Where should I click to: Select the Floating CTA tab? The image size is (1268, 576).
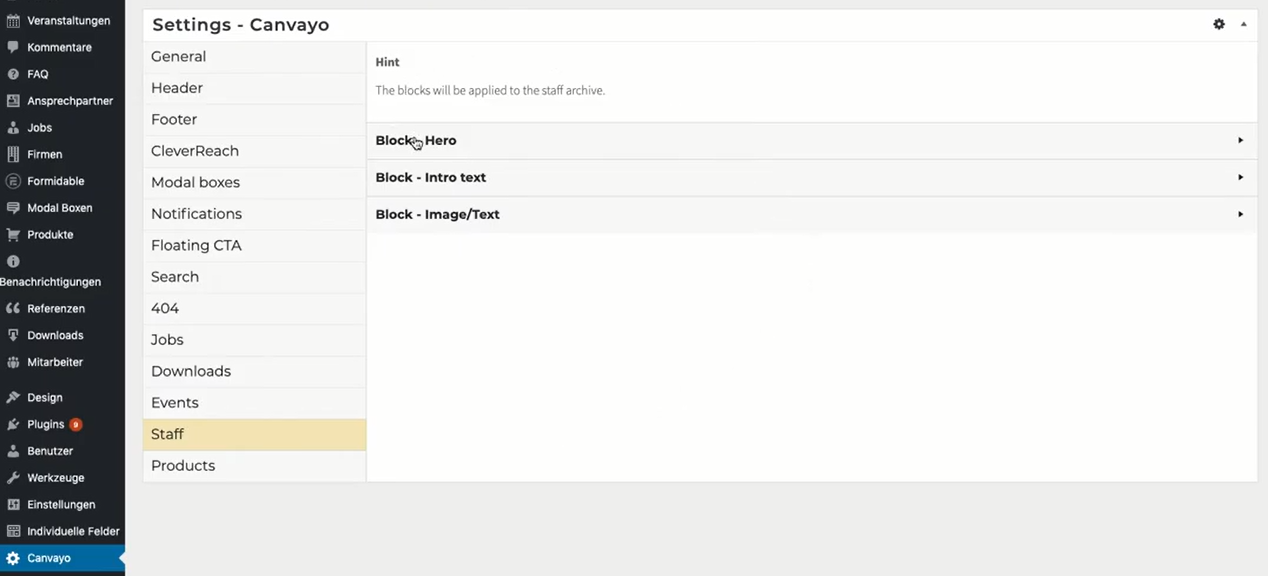(x=196, y=246)
